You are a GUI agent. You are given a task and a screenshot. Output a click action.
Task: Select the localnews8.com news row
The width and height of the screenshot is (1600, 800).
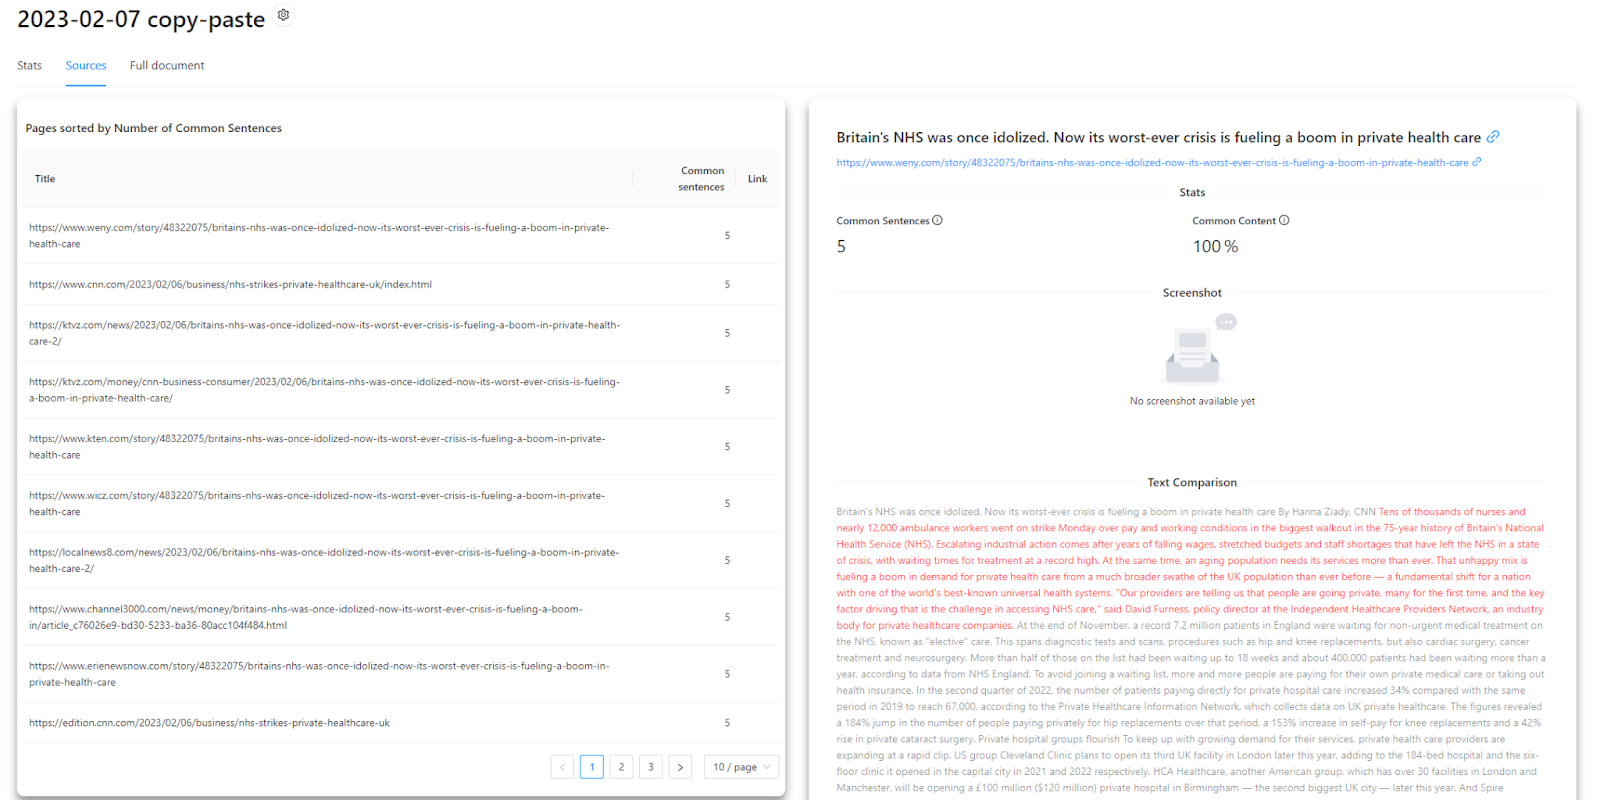pos(401,561)
